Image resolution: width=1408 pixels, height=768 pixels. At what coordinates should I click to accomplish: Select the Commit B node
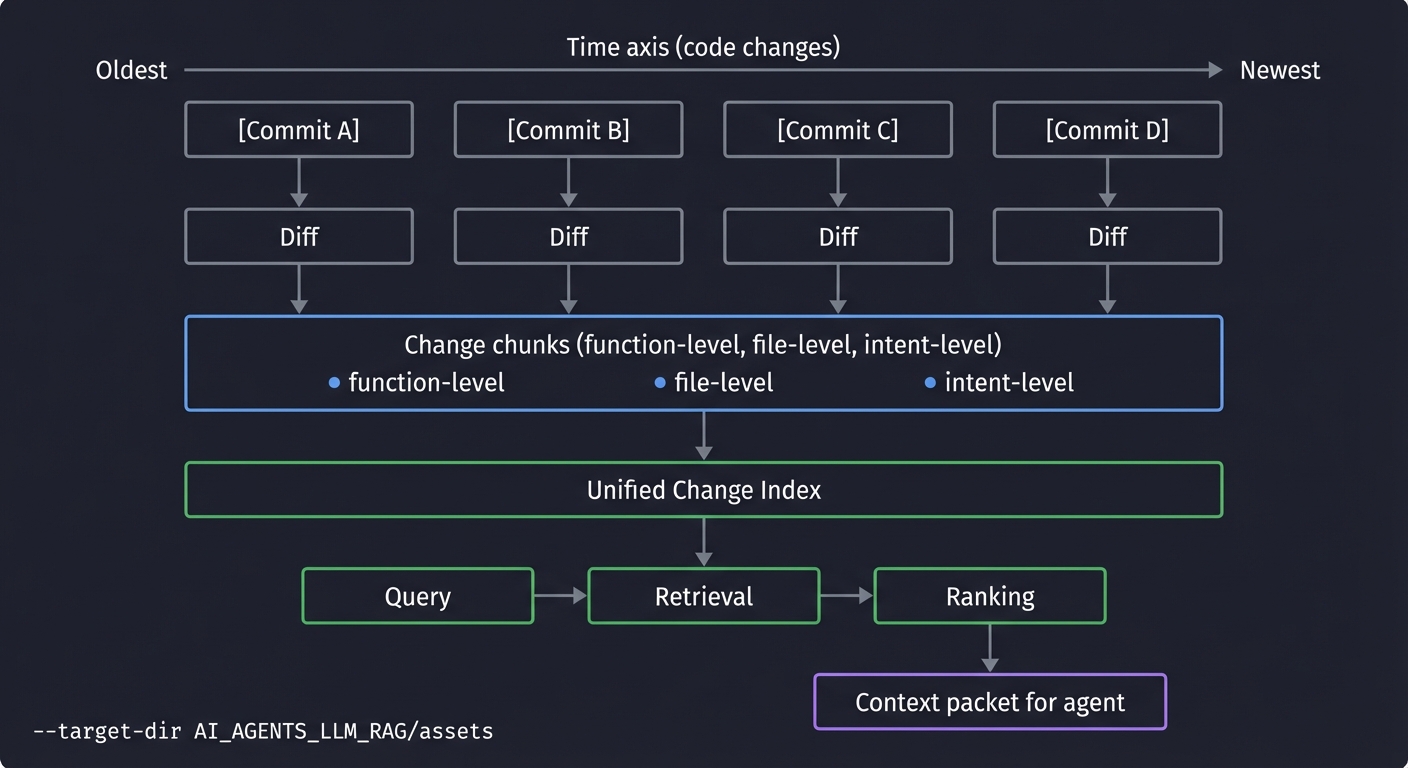[568, 129]
